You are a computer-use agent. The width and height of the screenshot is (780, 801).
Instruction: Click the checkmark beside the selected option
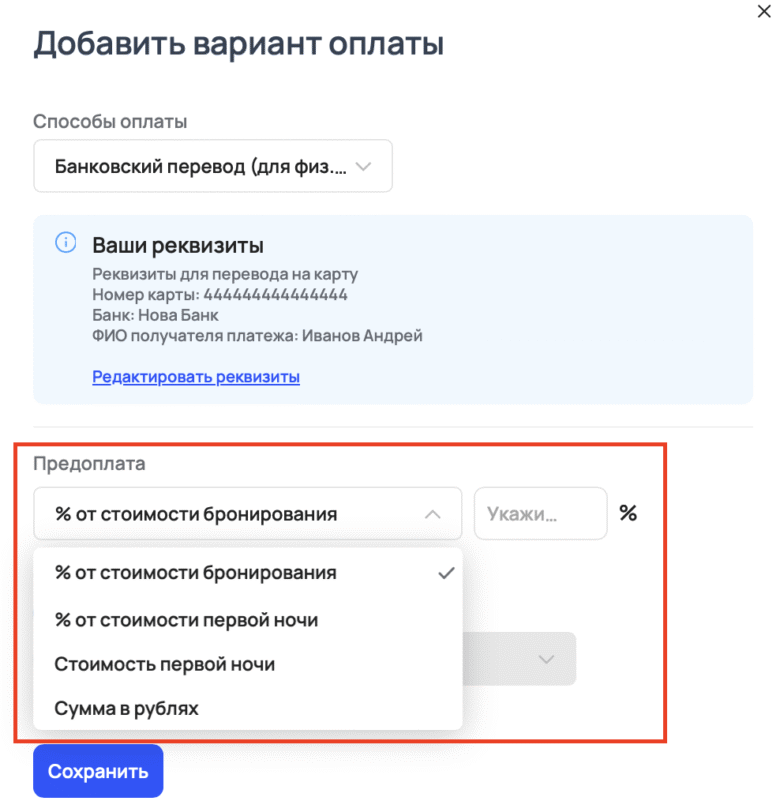446,572
